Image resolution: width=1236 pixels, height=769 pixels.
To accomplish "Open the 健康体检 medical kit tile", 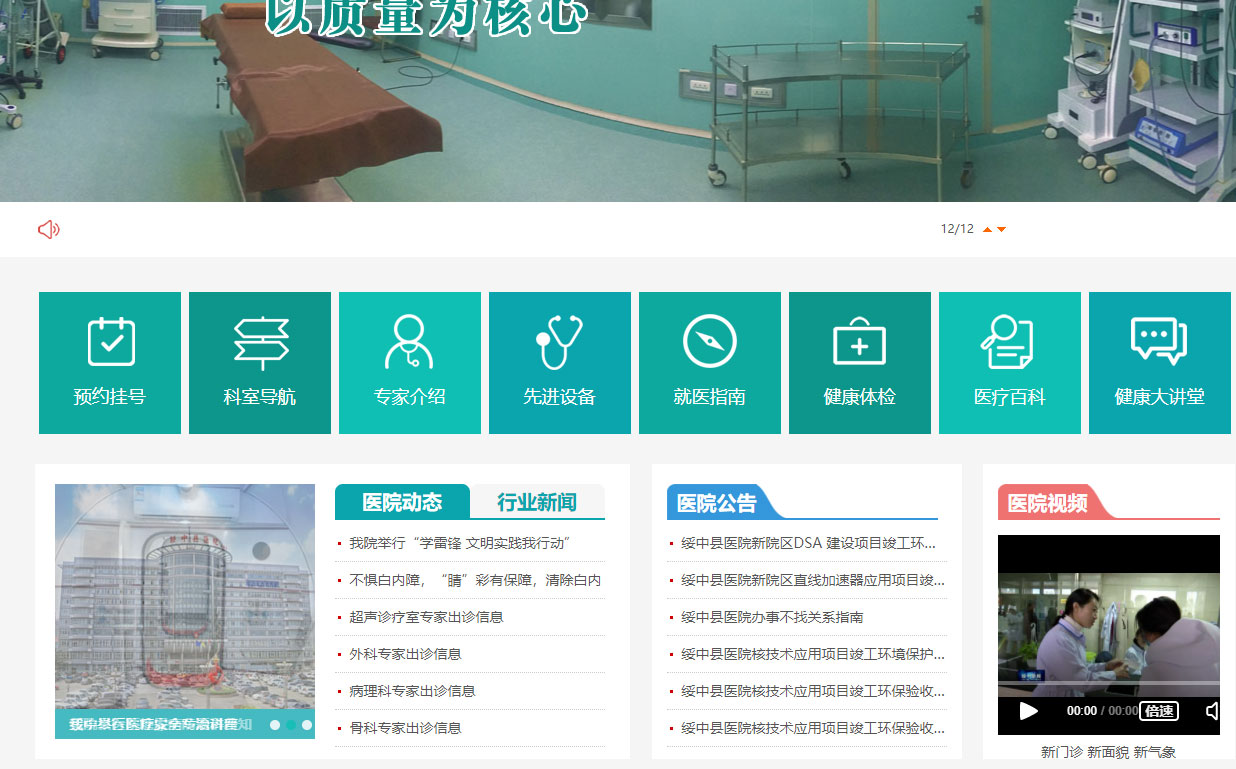I will click(860, 363).
